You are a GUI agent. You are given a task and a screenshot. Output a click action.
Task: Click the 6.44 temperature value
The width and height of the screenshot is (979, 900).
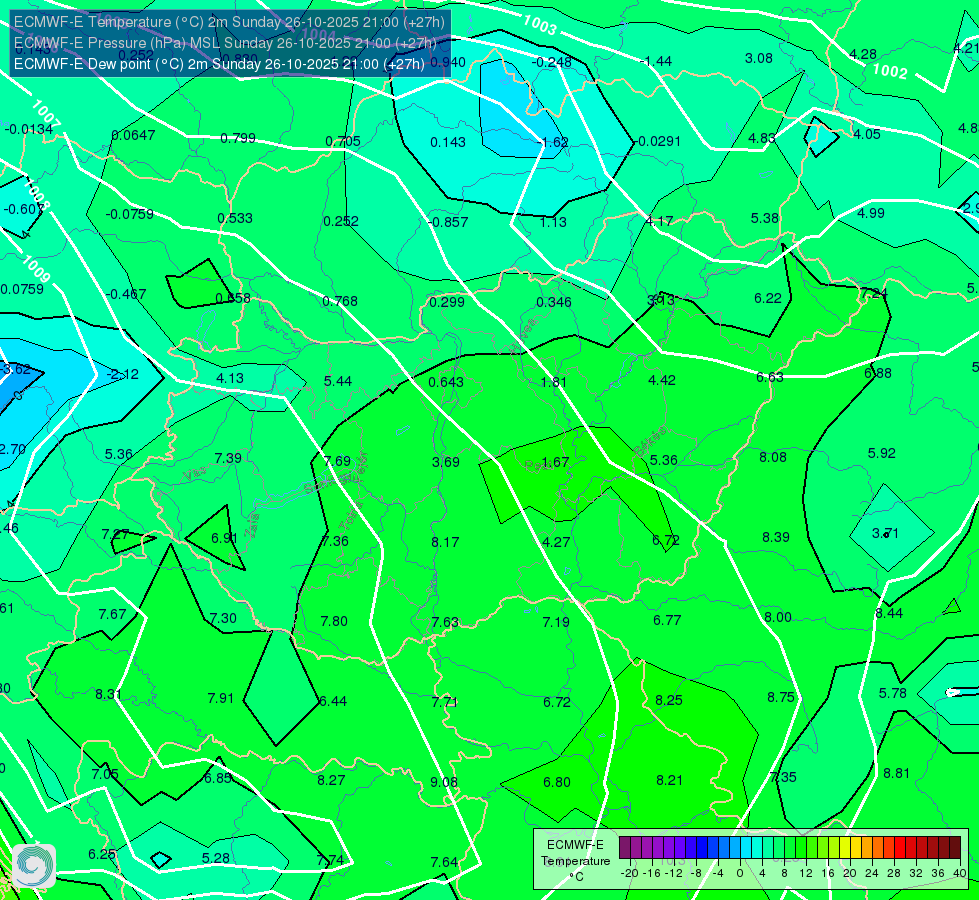(x=333, y=701)
